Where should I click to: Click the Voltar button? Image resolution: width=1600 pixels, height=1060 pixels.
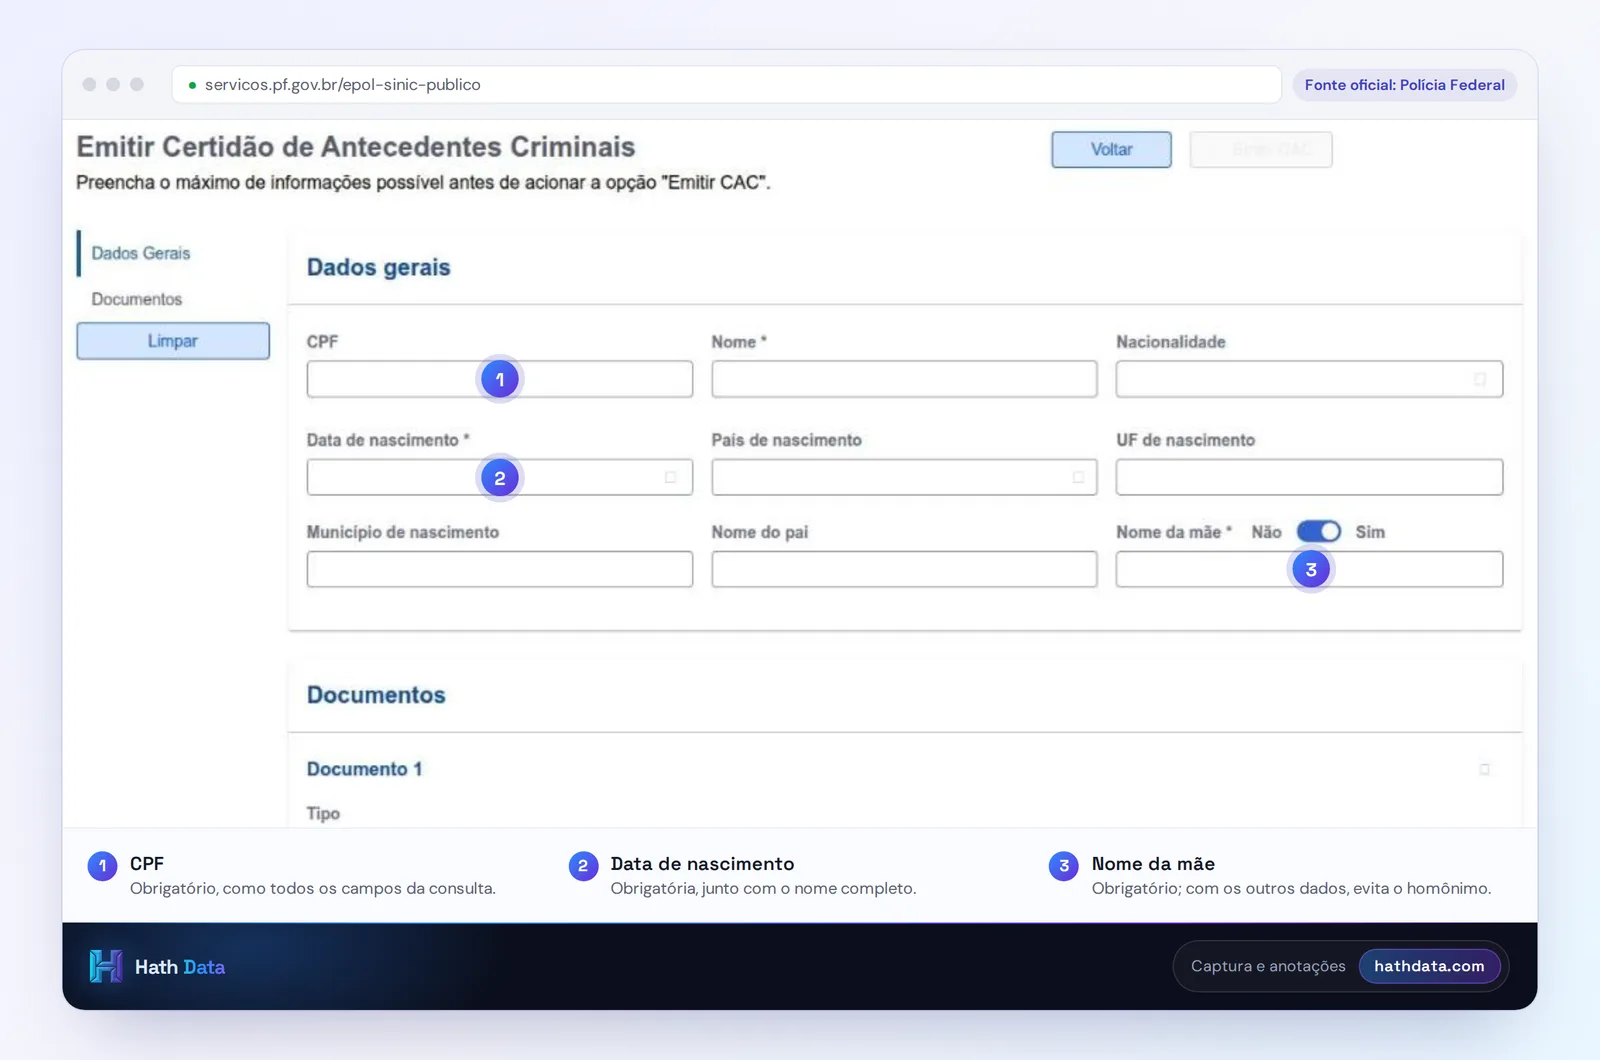click(1111, 149)
